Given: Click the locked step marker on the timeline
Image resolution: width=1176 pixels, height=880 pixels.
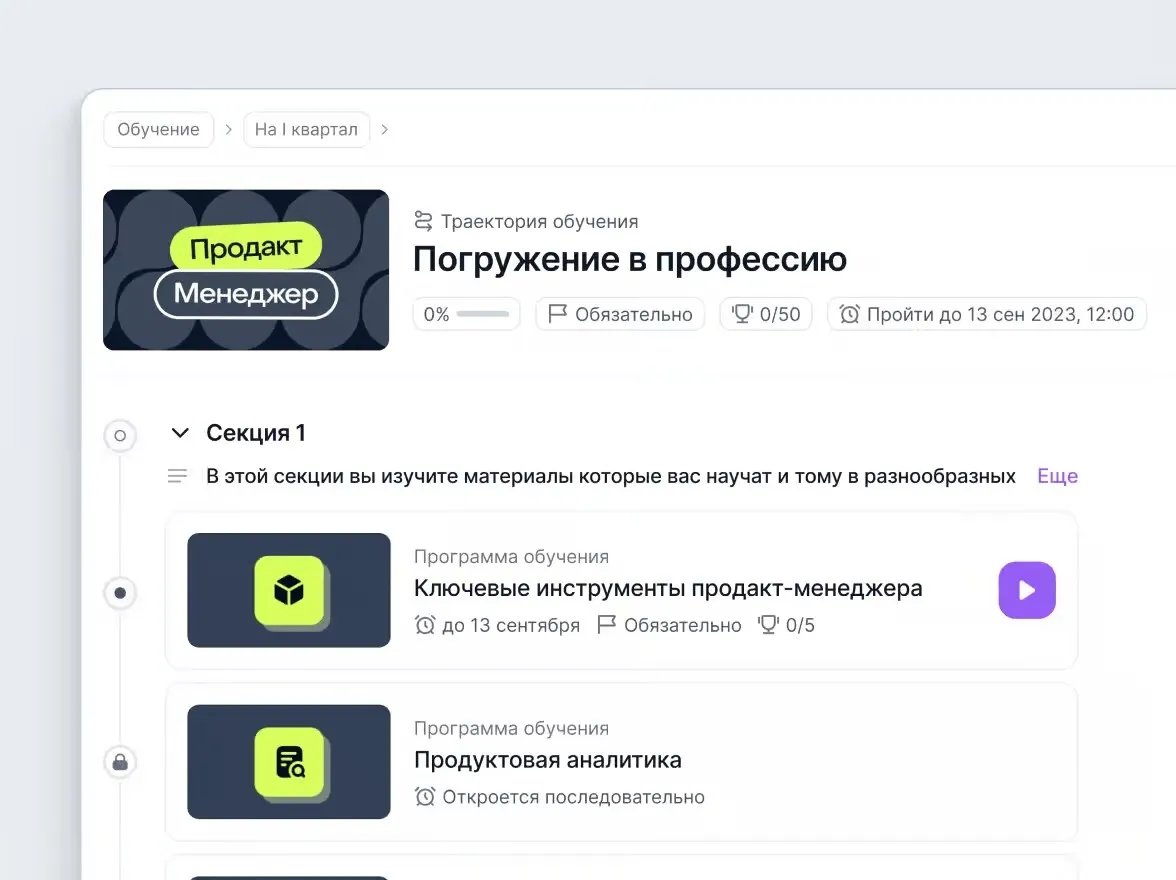Looking at the screenshot, I should click(x=120, y=763).
